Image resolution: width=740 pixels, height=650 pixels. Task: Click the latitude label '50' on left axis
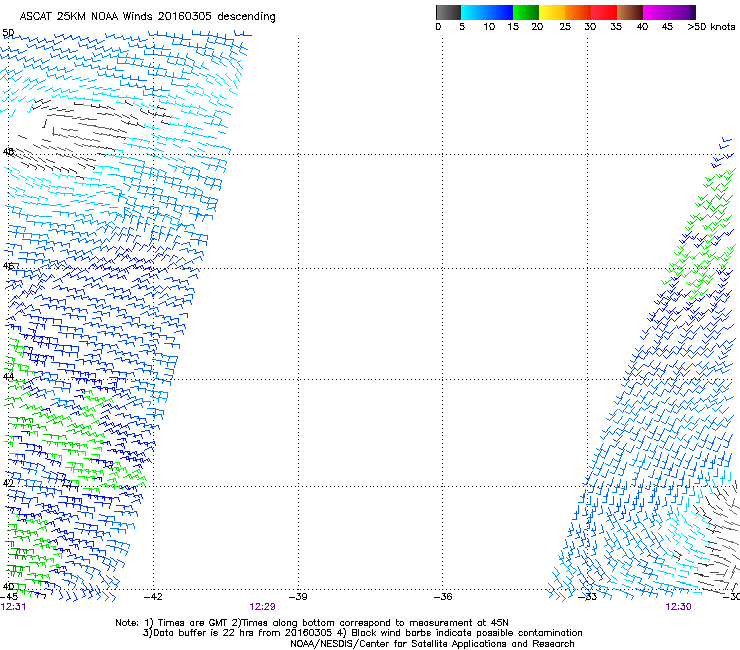click(x=8, y=33)
